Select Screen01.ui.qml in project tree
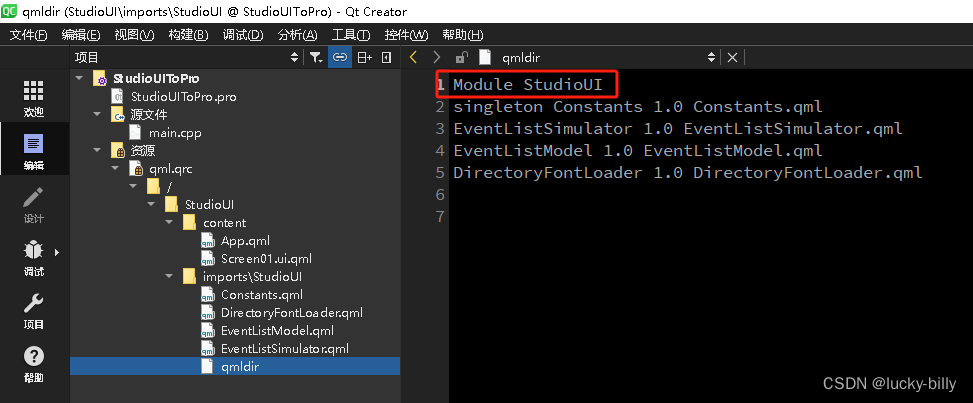973x403 pixels. point(266,259)
